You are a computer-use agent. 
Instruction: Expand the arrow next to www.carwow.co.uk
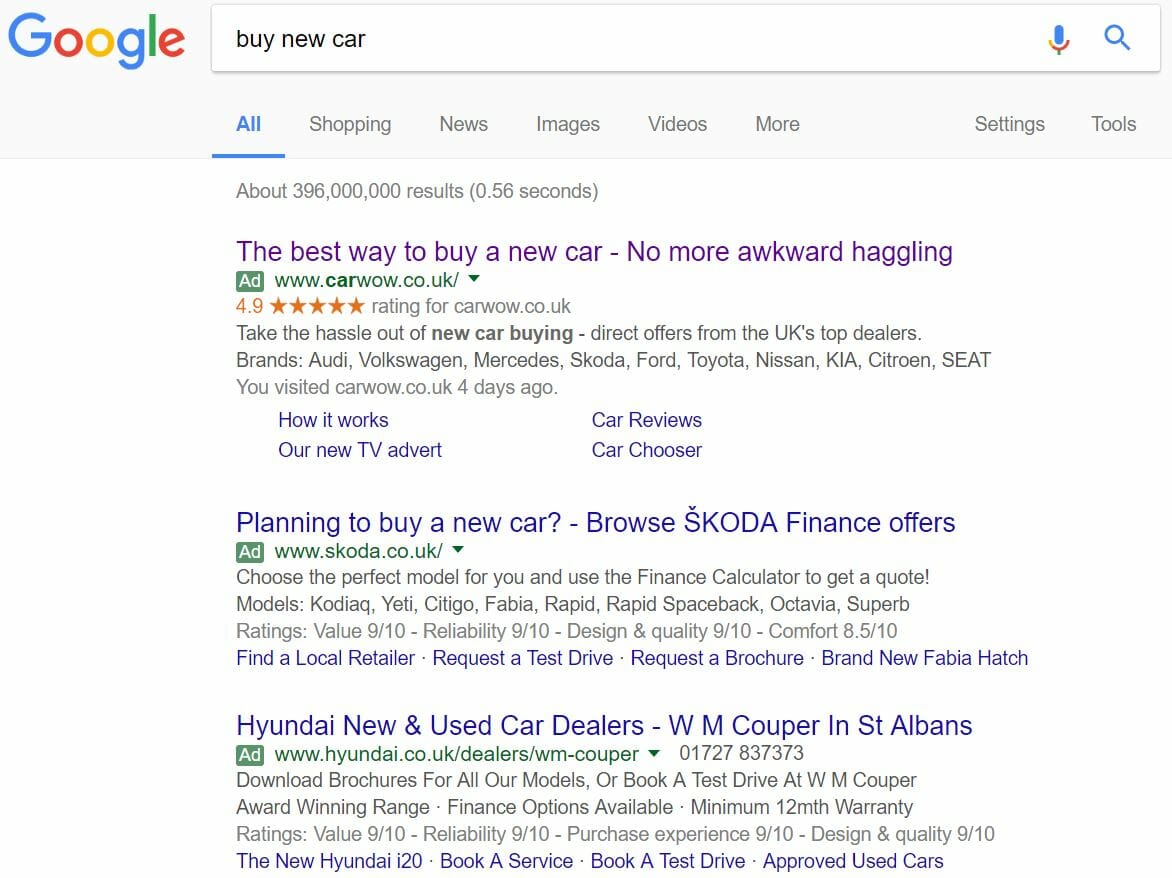pyautogui.click(x=474, y=279)
